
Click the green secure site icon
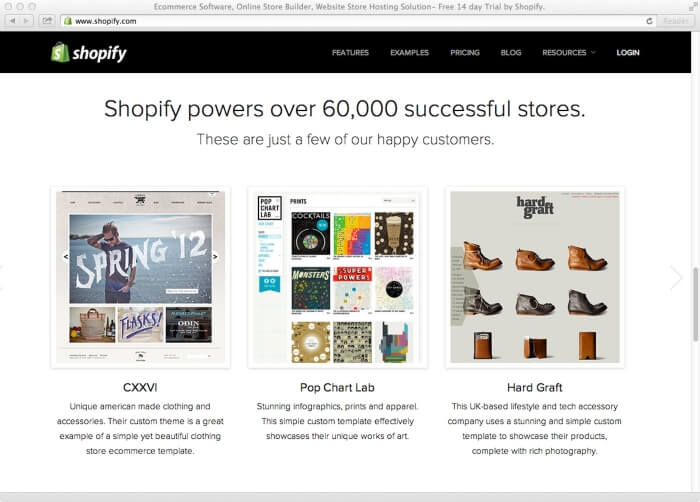(x=68, y=21)
